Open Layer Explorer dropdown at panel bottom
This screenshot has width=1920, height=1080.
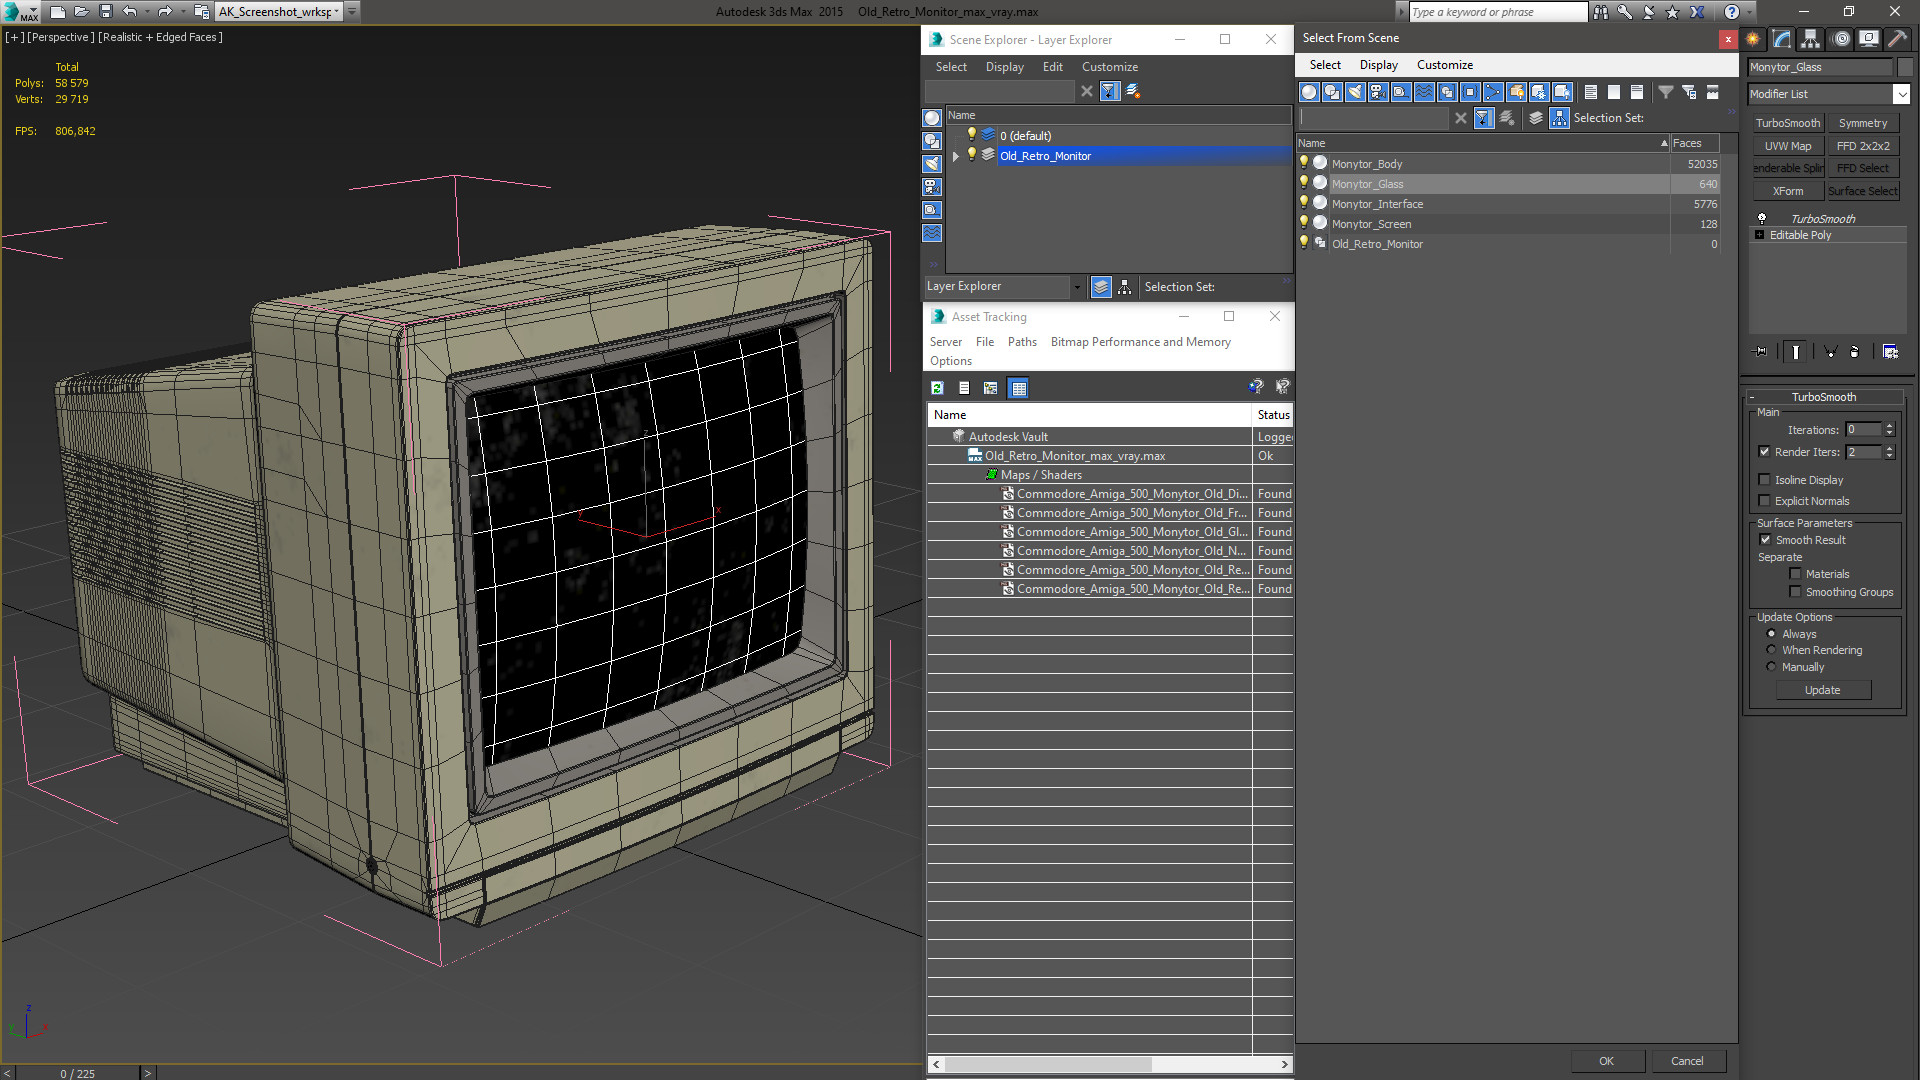coord(1077,287)
